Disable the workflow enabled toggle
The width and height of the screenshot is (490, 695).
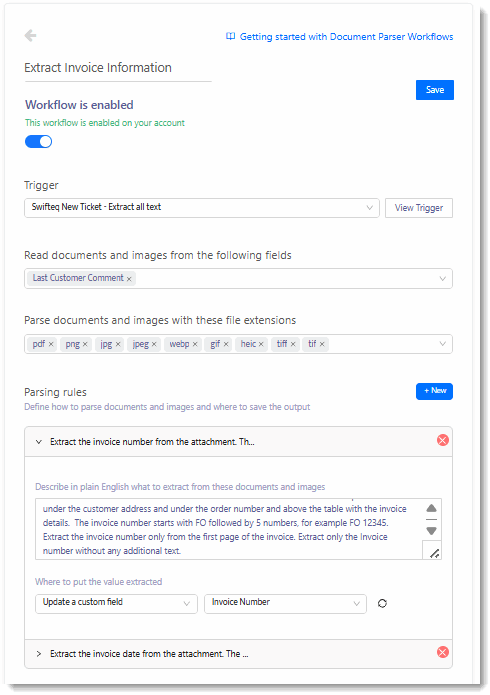pyautogui.click(x=39, y=142)
